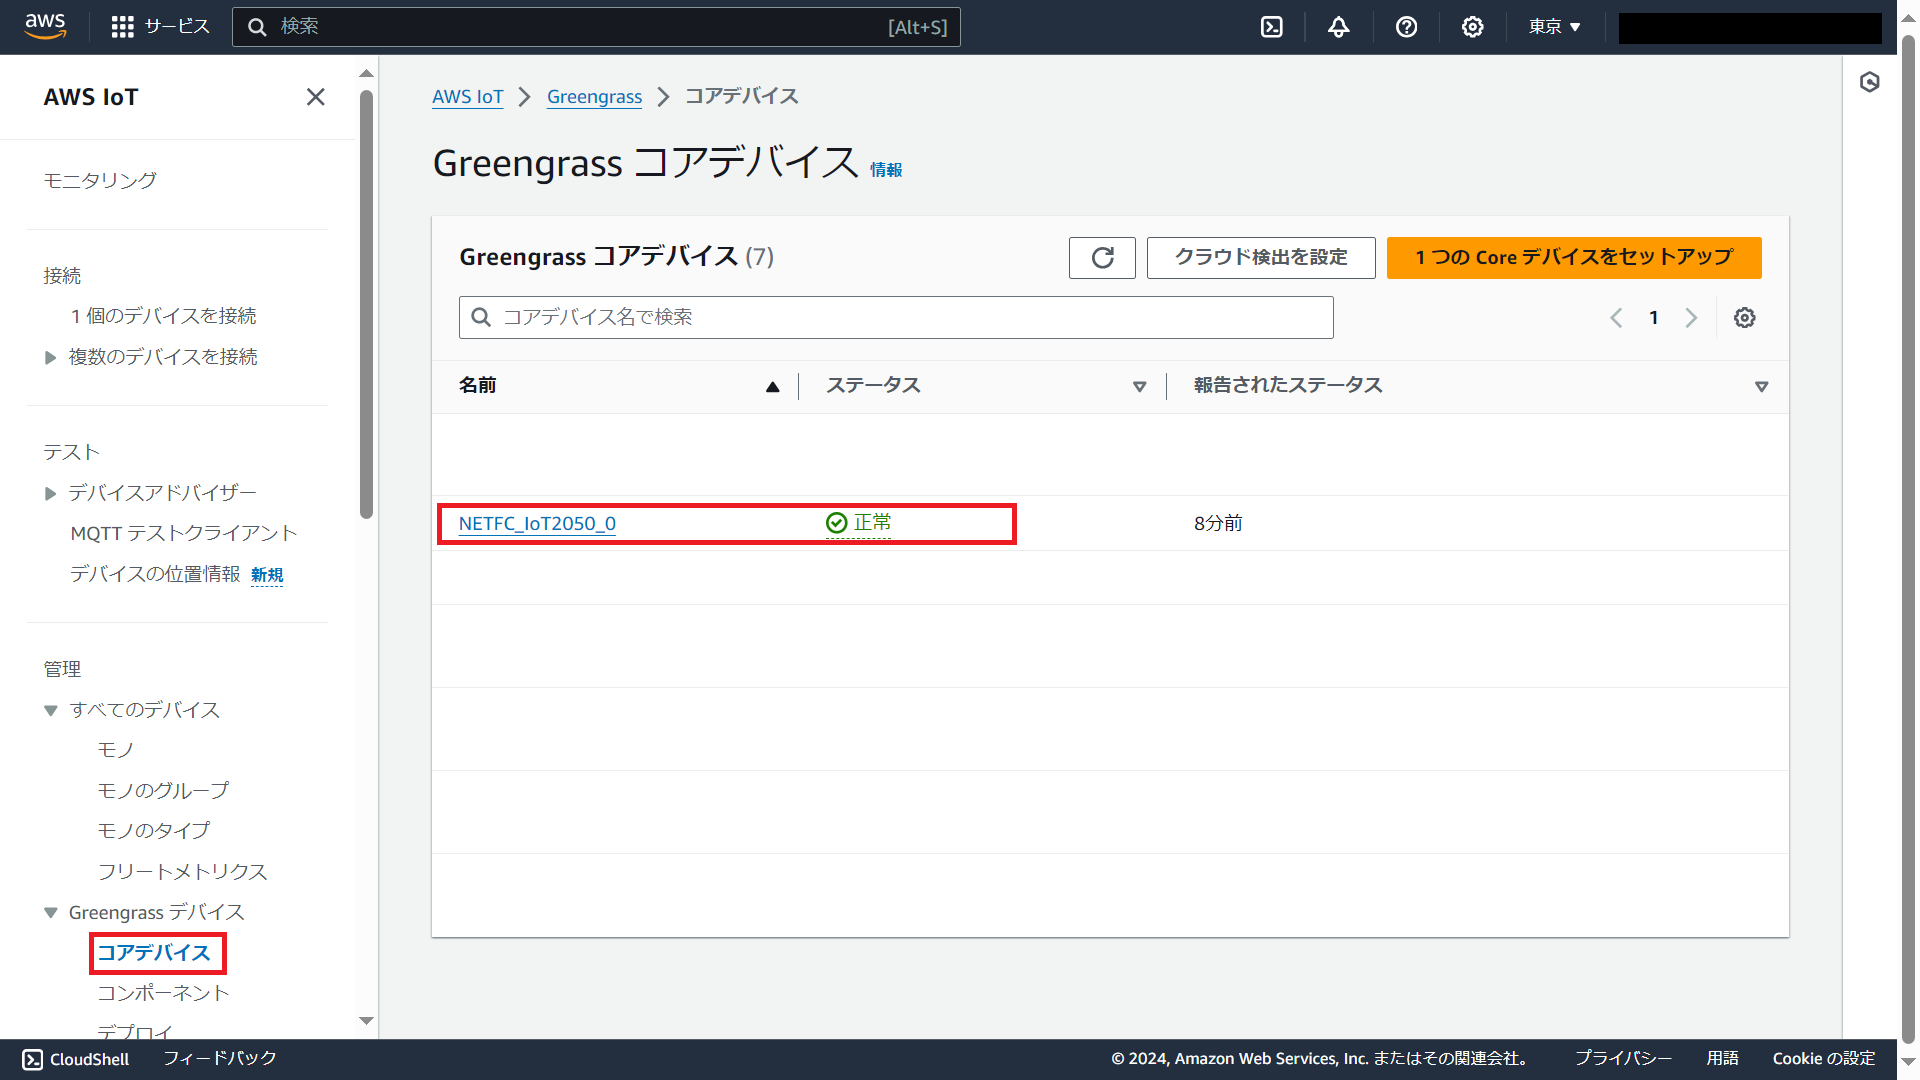1920x1080 pixels.
Task: Click the search magnifier in top search bar
Action: point(257,27)
